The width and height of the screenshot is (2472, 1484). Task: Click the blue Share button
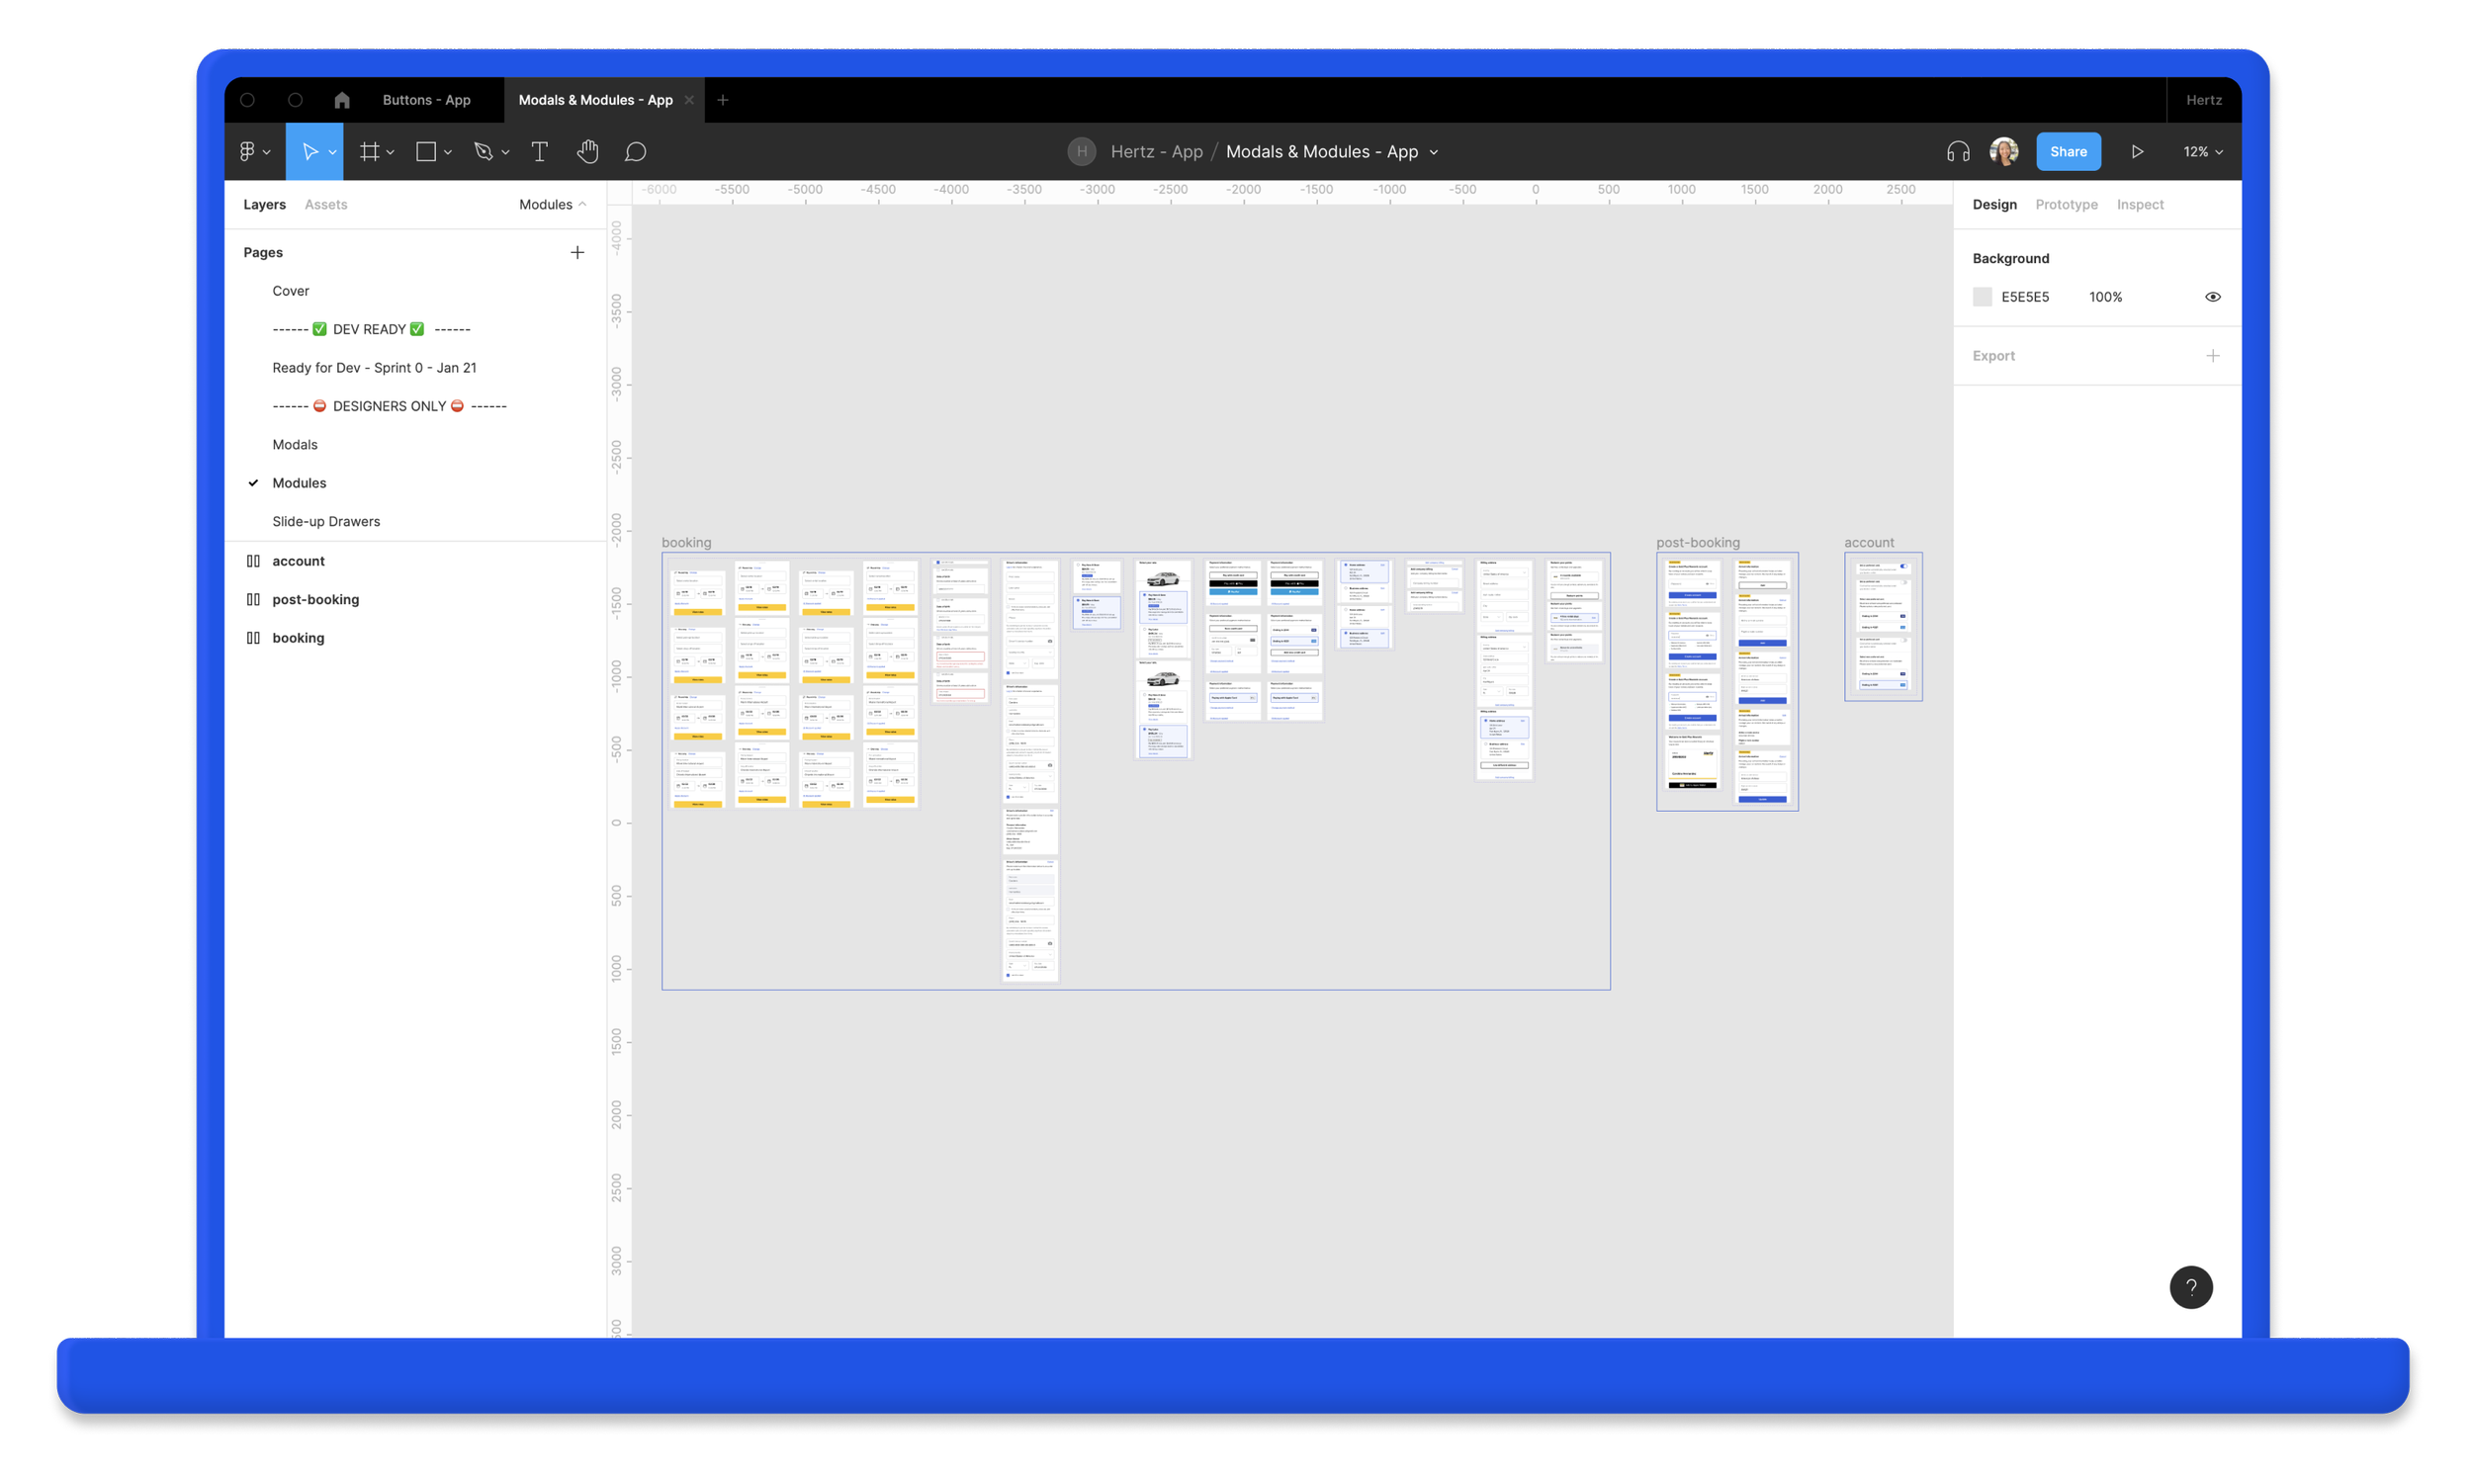click(x=2068, y=152)
